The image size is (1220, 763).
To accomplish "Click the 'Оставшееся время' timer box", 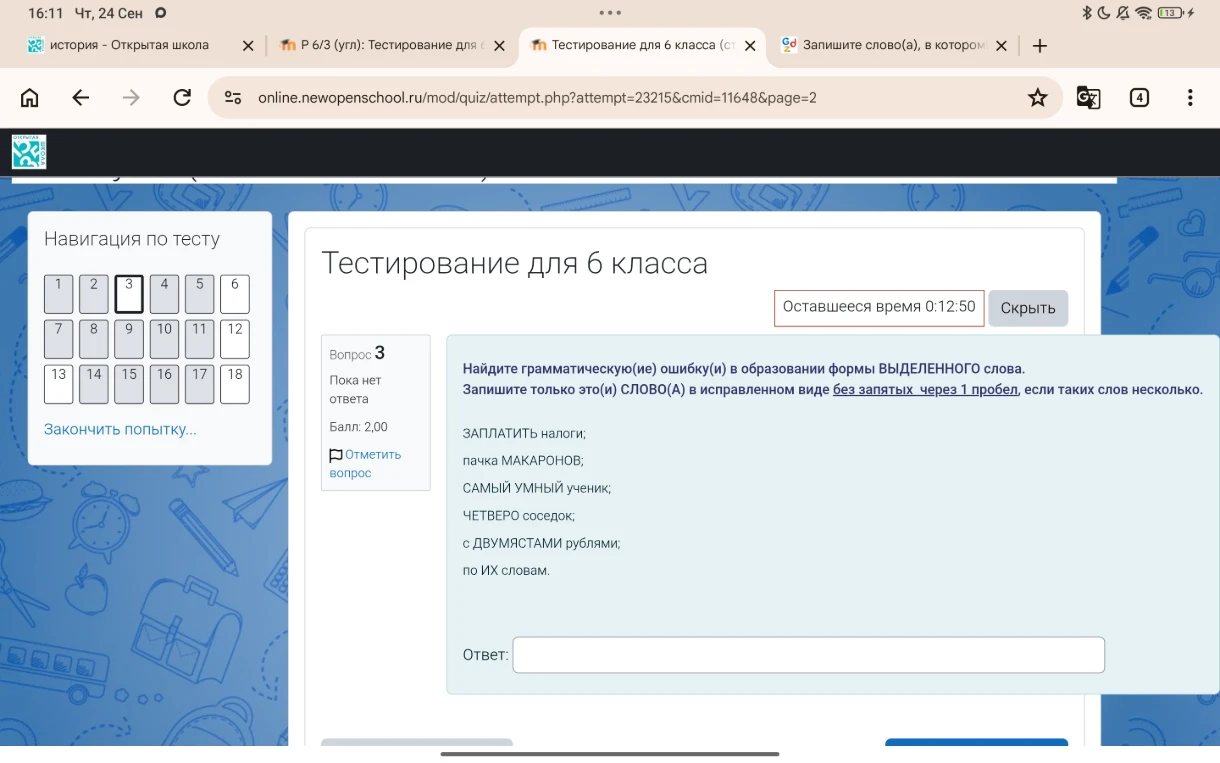I will tap(879, 307).
